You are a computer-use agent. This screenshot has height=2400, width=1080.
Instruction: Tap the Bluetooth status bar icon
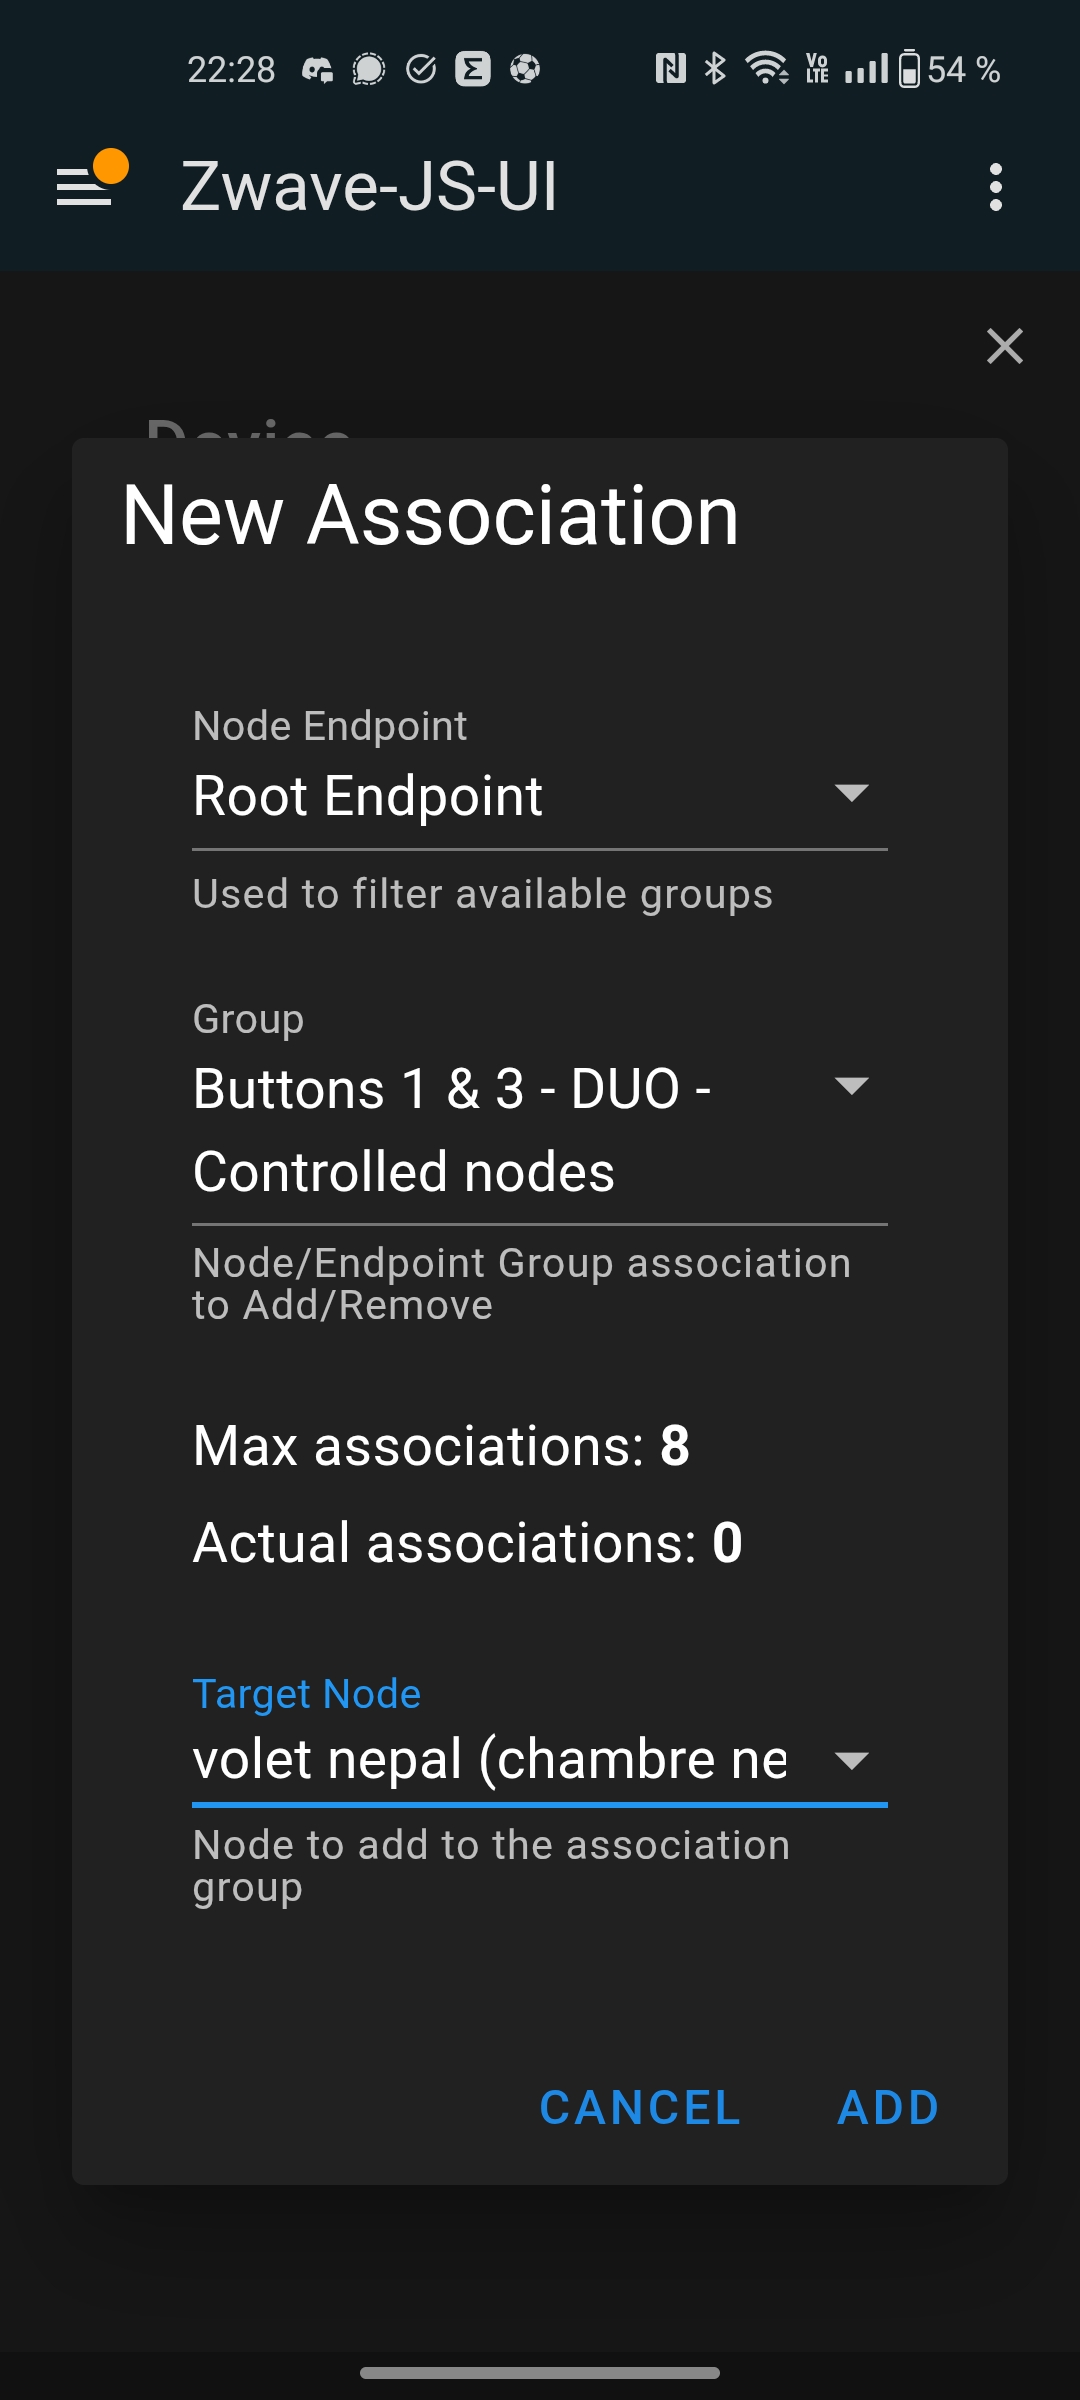tap(715, 69)
